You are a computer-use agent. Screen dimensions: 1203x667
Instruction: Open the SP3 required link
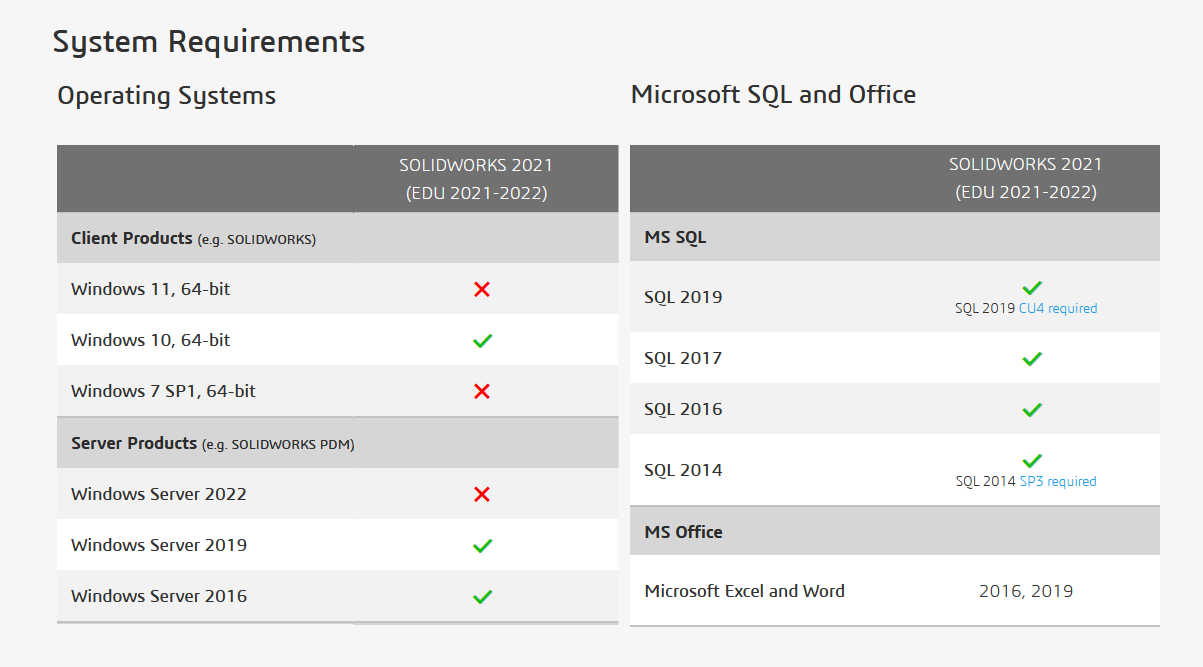pos(1058,482)
